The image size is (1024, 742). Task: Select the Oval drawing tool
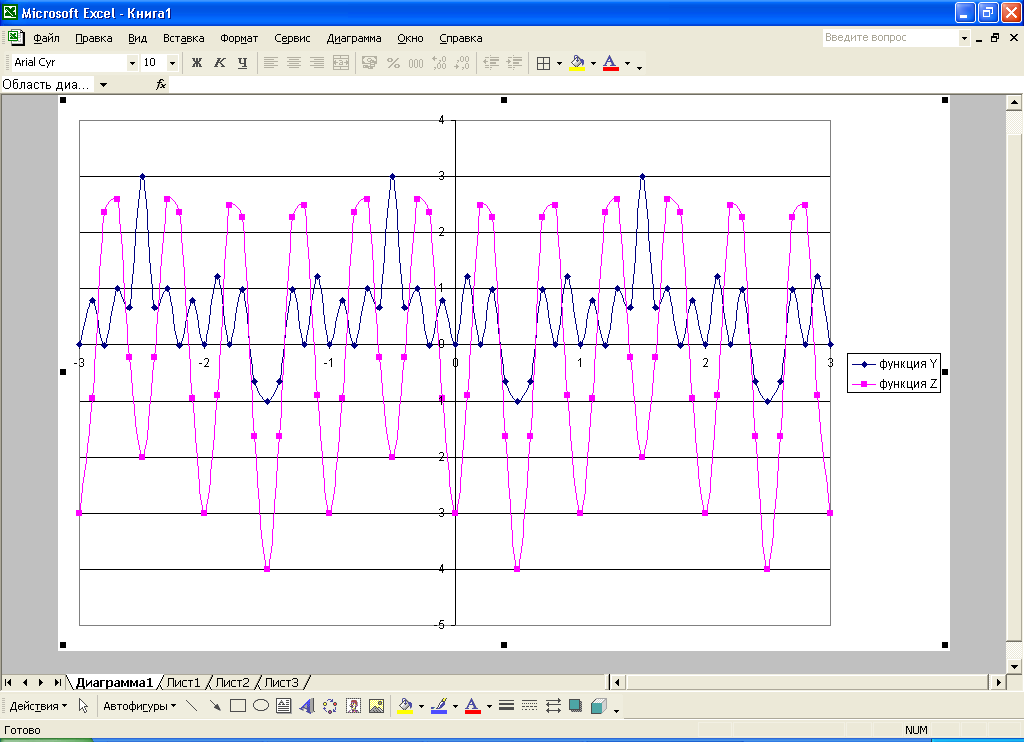[x=261, y=706]
